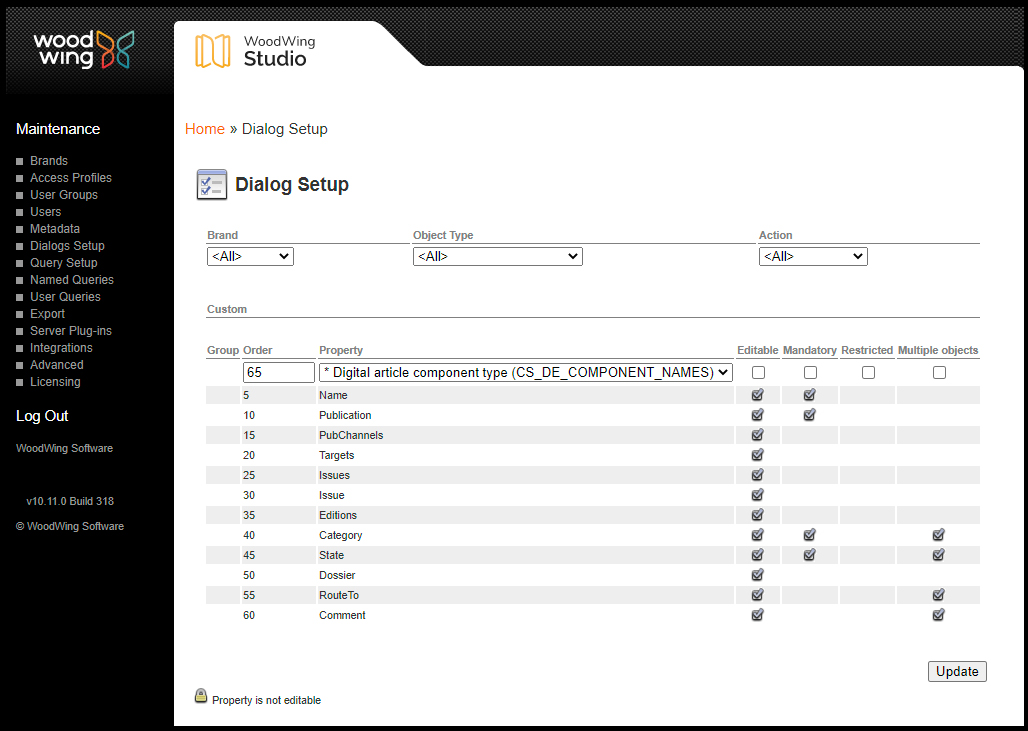
Task: Go to Integrations
Action: coord(61,348)
